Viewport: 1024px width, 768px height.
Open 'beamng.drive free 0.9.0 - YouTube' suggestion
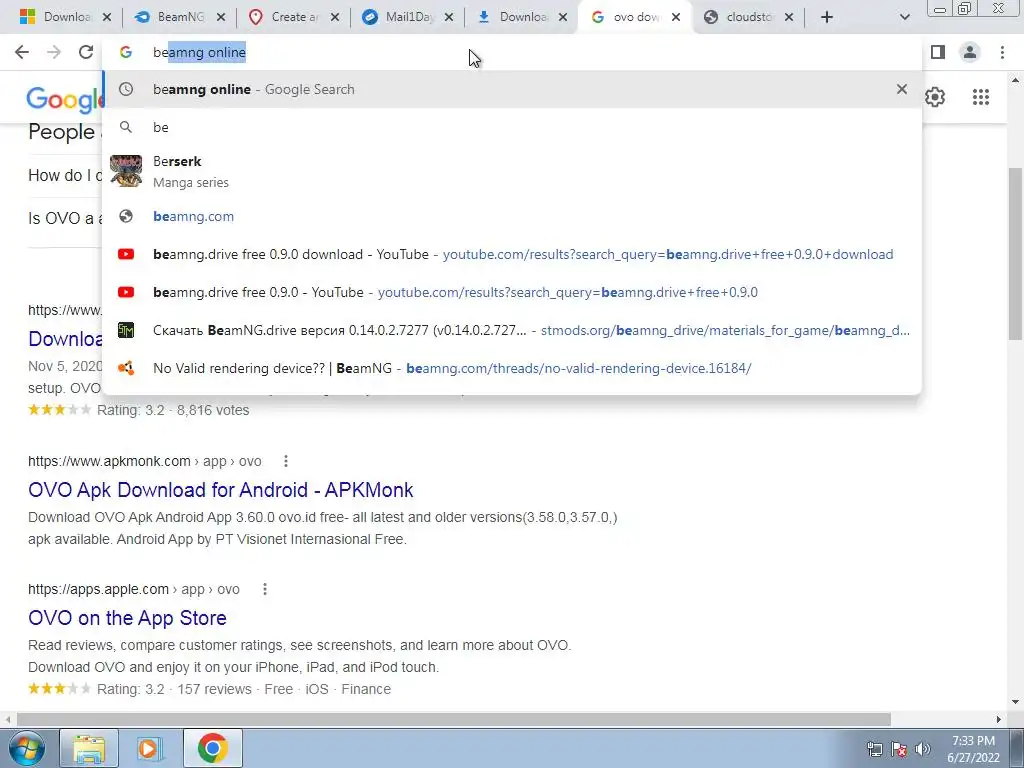pyautogui.click(x=512, y=292)
